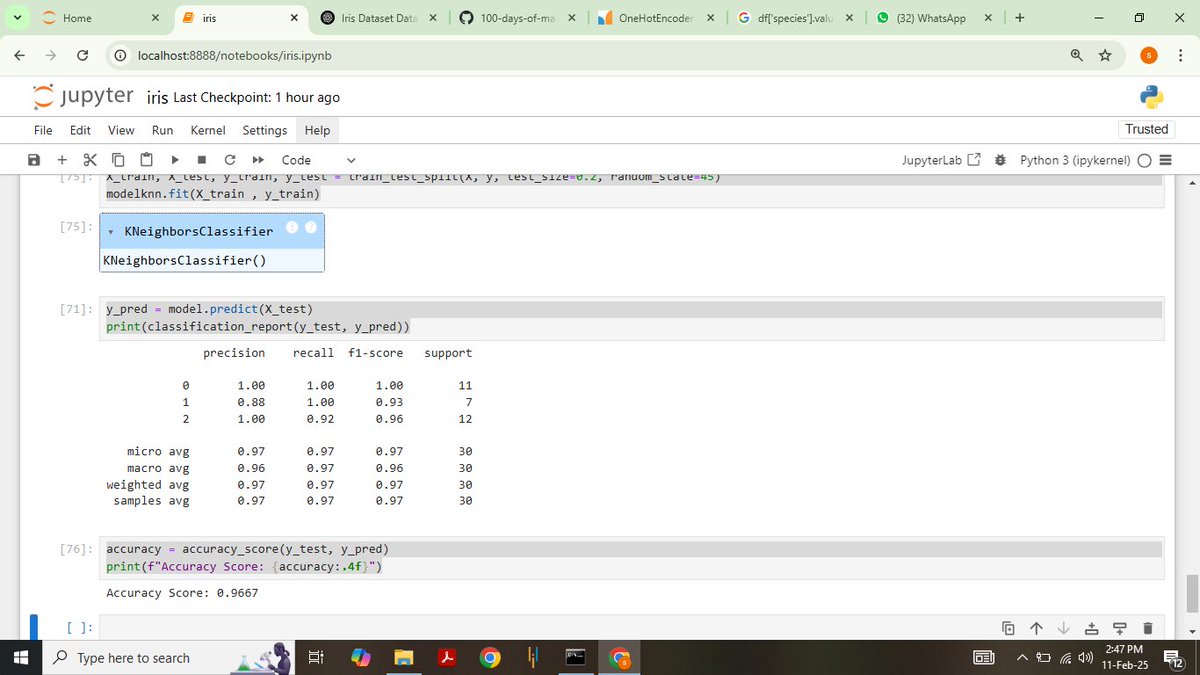Copy the selected cell from toolbar
This screenshot has width=1200, height=675.
(x=118, y=160)
